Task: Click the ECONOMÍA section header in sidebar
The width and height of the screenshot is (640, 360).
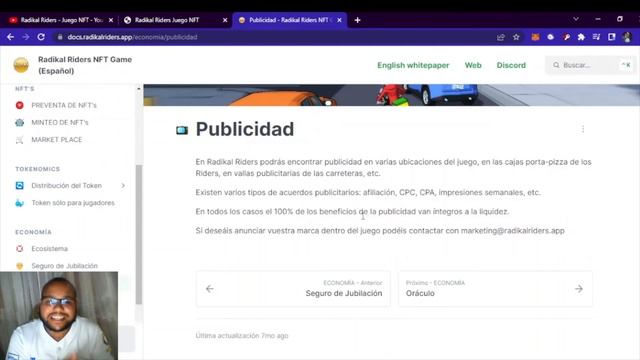Action: pyautogui.click(x=33, y=232)
